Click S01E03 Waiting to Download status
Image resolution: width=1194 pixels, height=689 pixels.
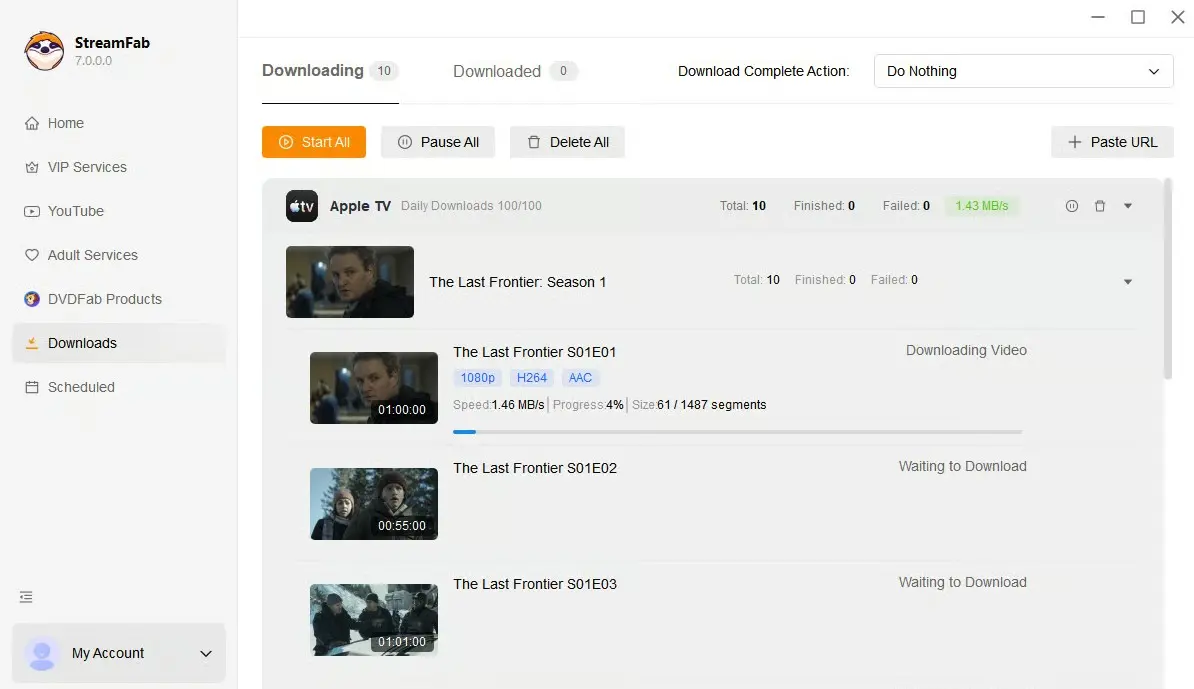(963, 582)
